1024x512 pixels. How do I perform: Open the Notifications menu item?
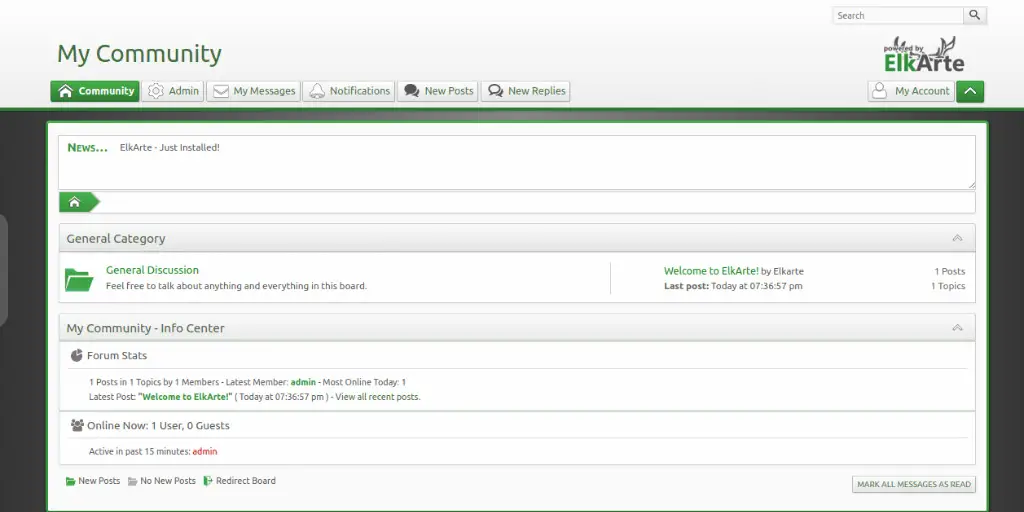click(349, 91)
